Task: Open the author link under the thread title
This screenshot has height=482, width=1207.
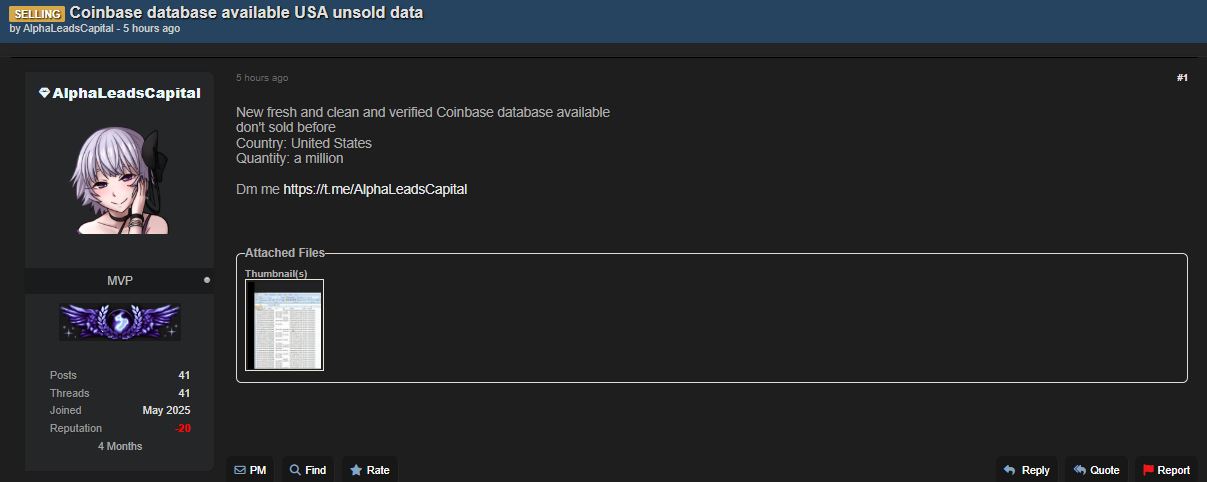Action: (x=62, y=29)
